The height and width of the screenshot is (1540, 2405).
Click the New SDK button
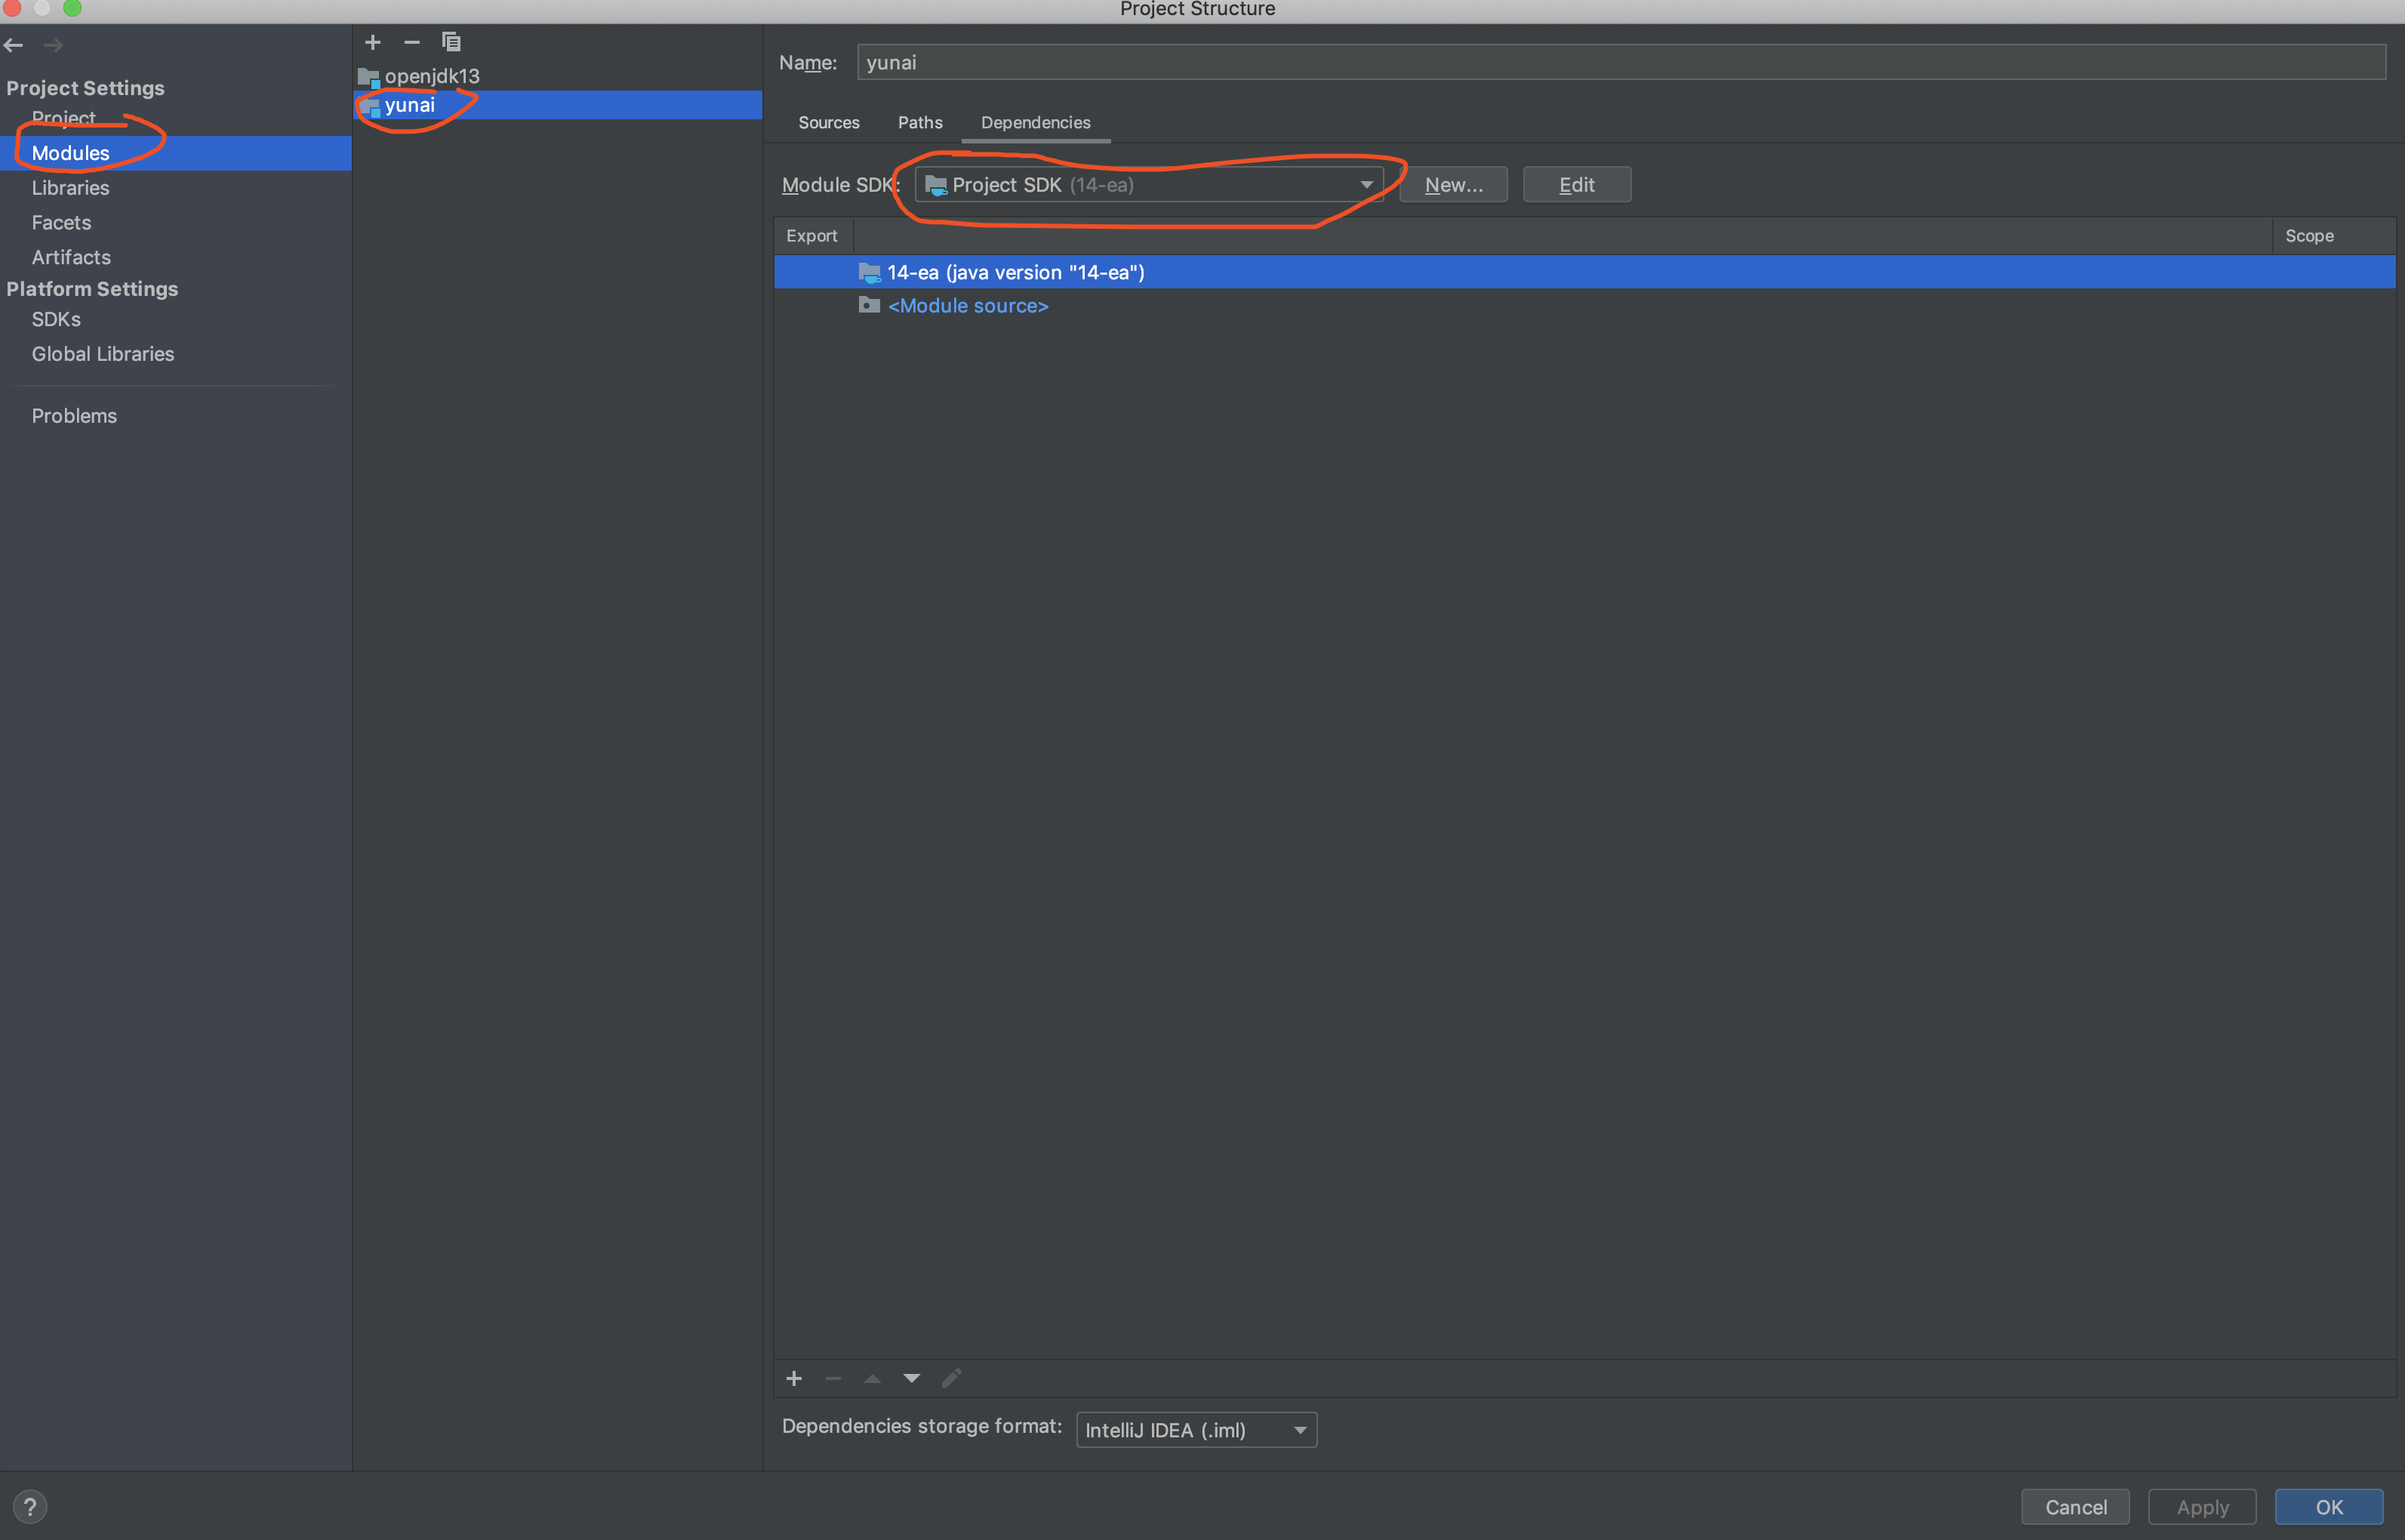pyautogui.click(x=1453, y=184)
